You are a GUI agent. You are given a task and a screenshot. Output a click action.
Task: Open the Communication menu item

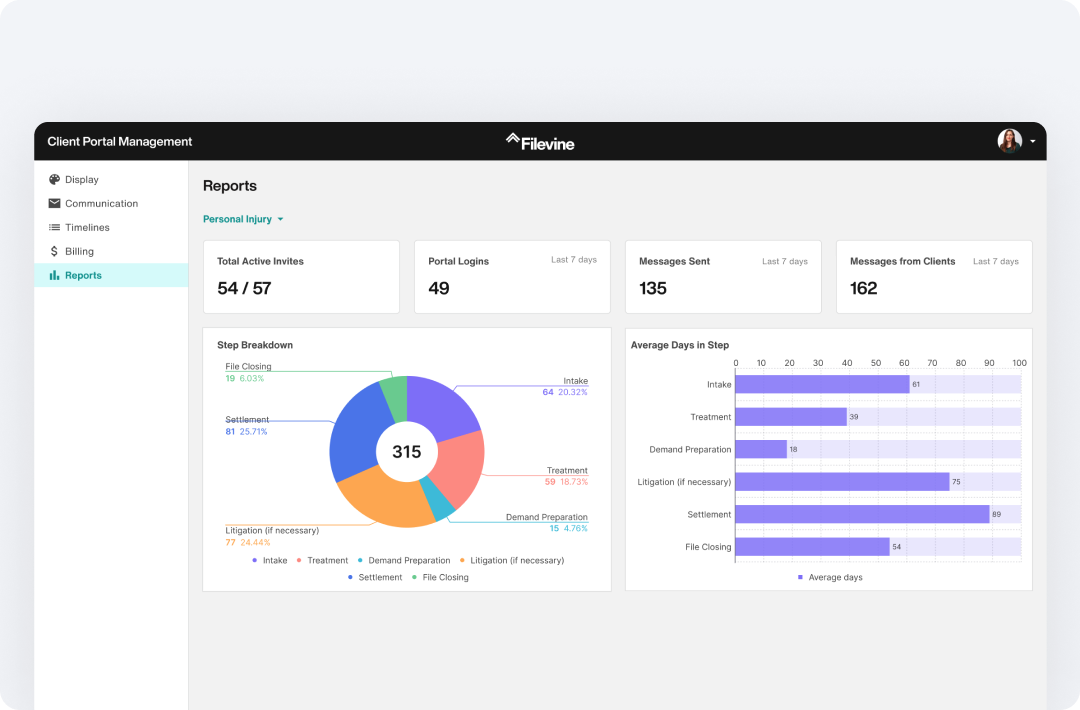click(101, 204)
